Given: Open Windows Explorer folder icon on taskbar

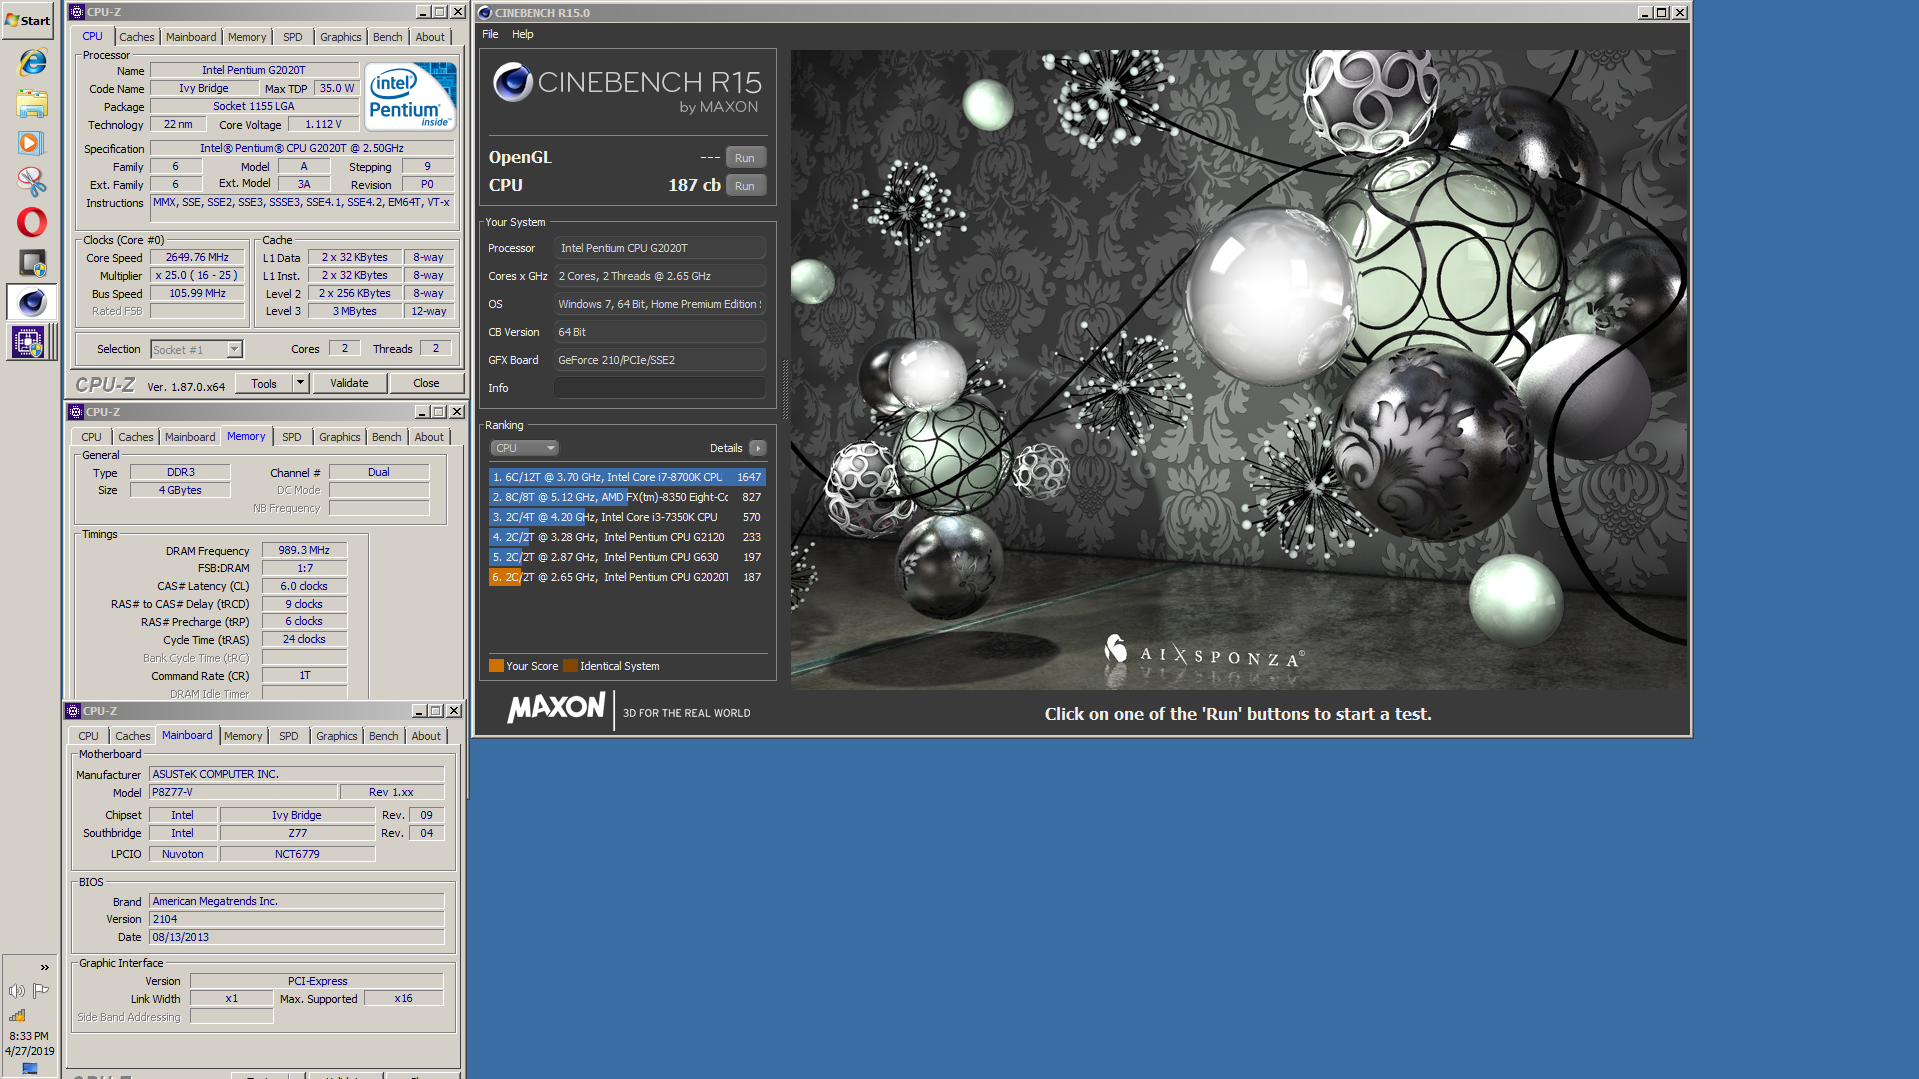Looking at the screenshot, I should (32, 103).
